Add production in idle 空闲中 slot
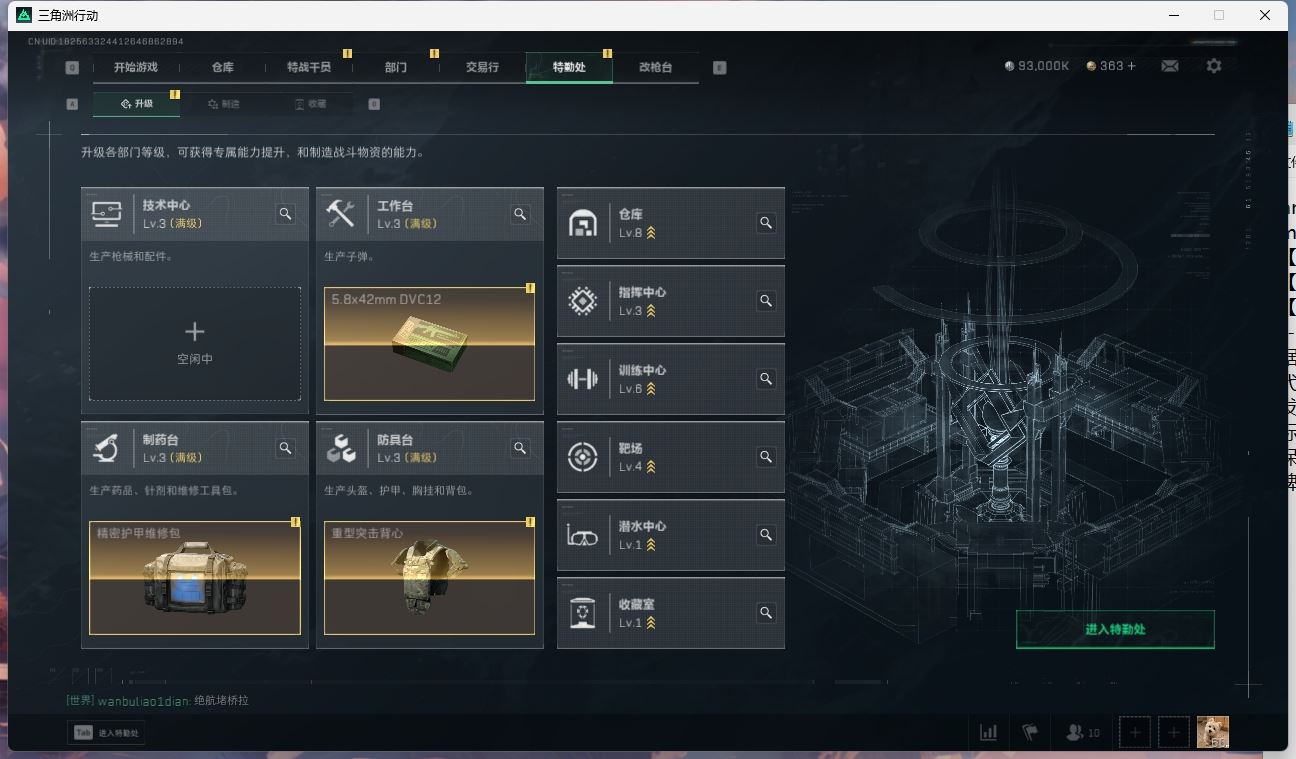Screen dimensions: 1296x759 [x=195, y=344]
